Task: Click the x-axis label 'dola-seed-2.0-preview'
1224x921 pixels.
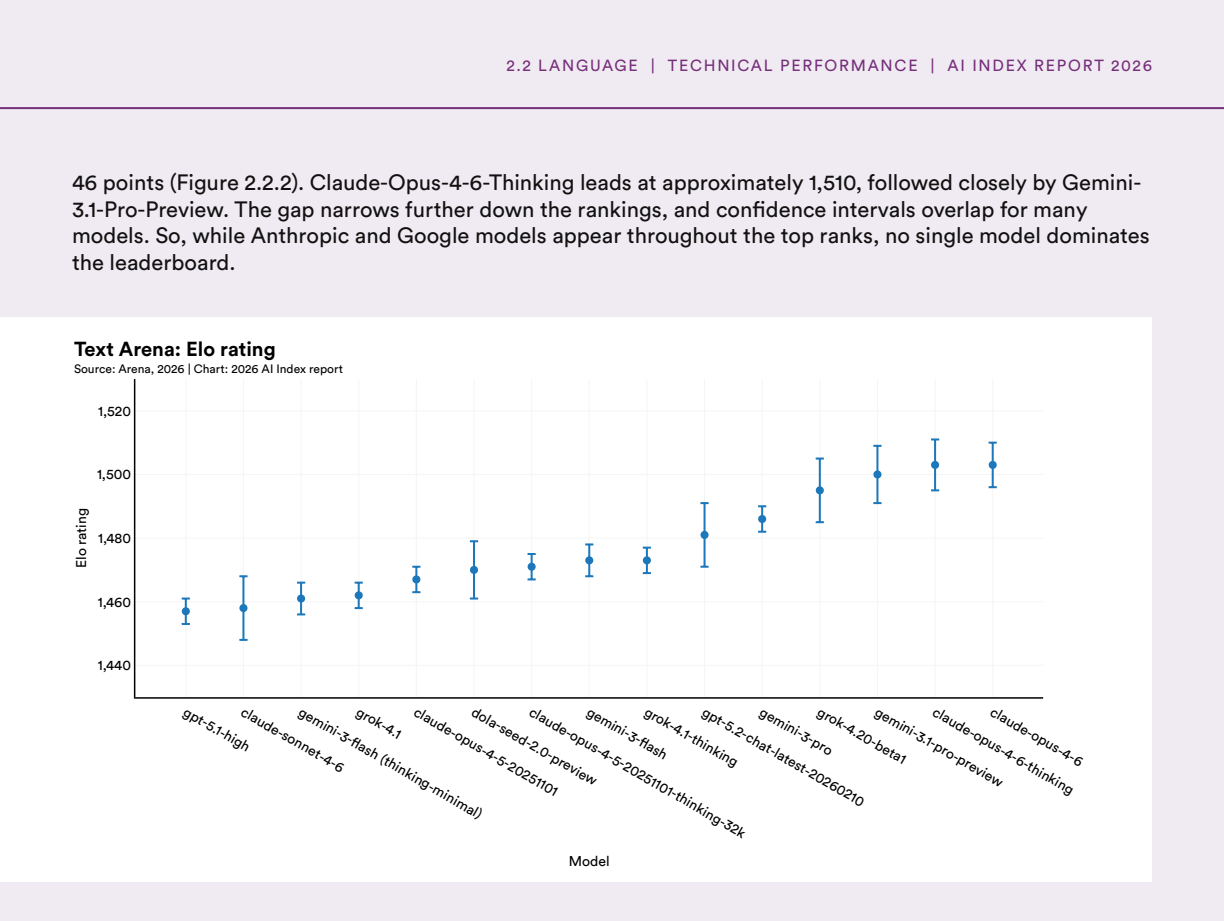Action: [x=533, y=746]
